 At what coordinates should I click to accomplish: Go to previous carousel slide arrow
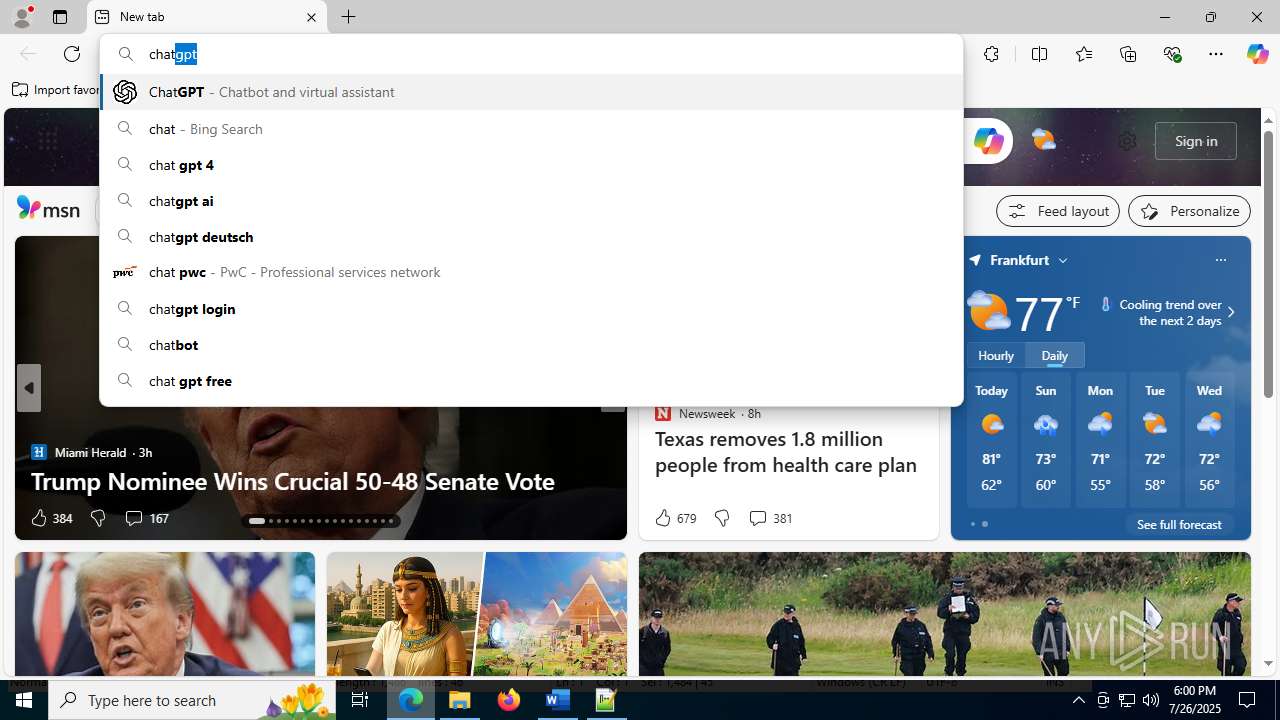28,388
